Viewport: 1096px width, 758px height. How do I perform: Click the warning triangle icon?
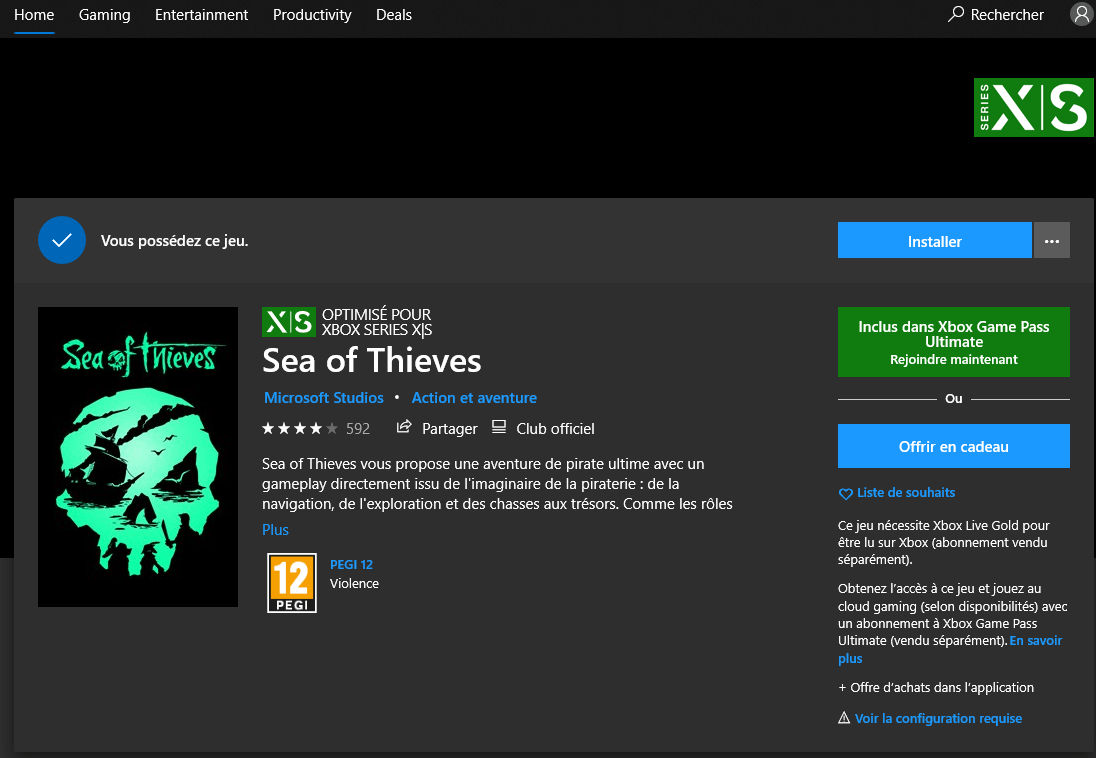click(844, 718)
